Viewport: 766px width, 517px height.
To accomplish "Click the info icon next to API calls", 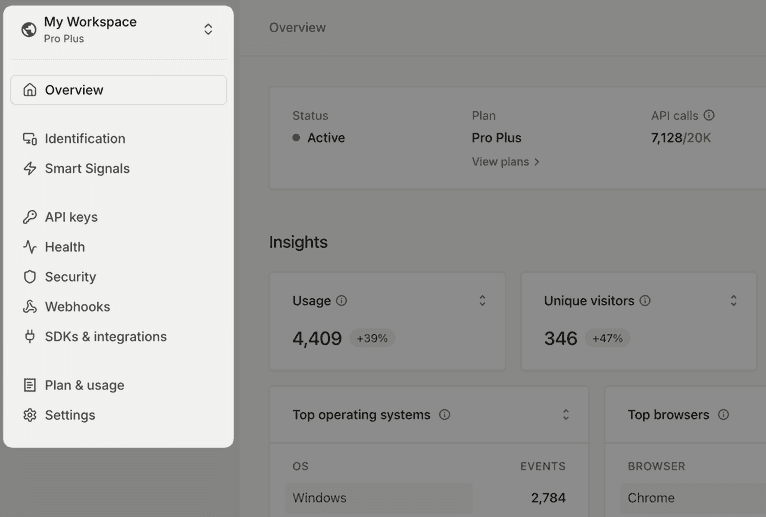I will pyautogui.click(x=709, y=116).
